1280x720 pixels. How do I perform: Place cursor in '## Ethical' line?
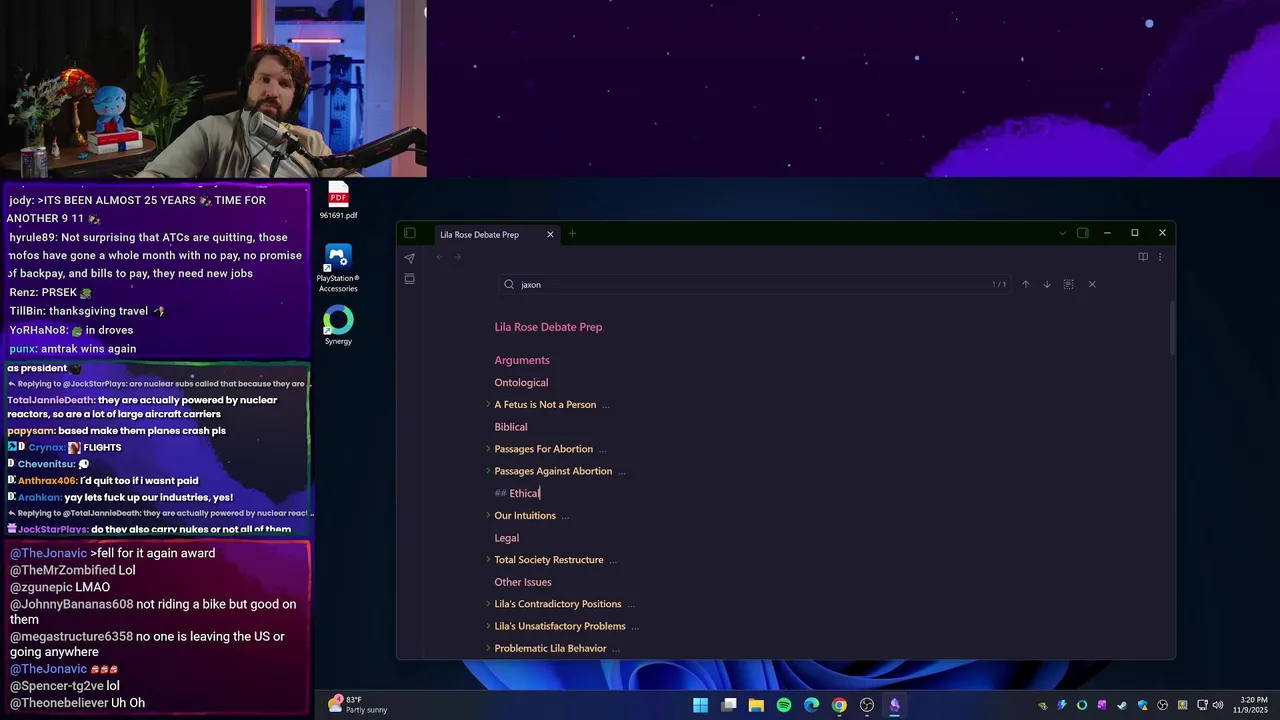tap(517, 493)
